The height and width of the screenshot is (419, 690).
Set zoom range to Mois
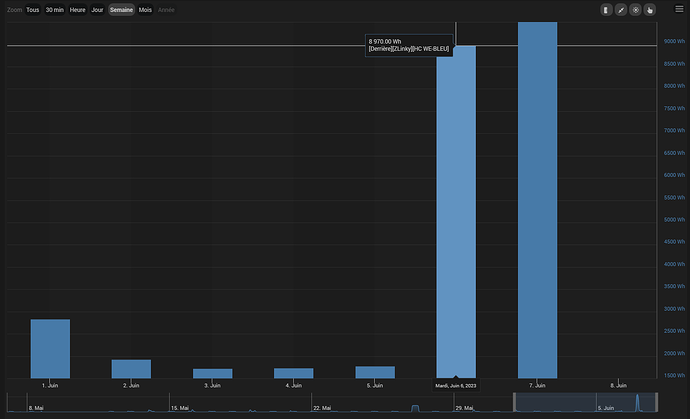coord(145,10)
